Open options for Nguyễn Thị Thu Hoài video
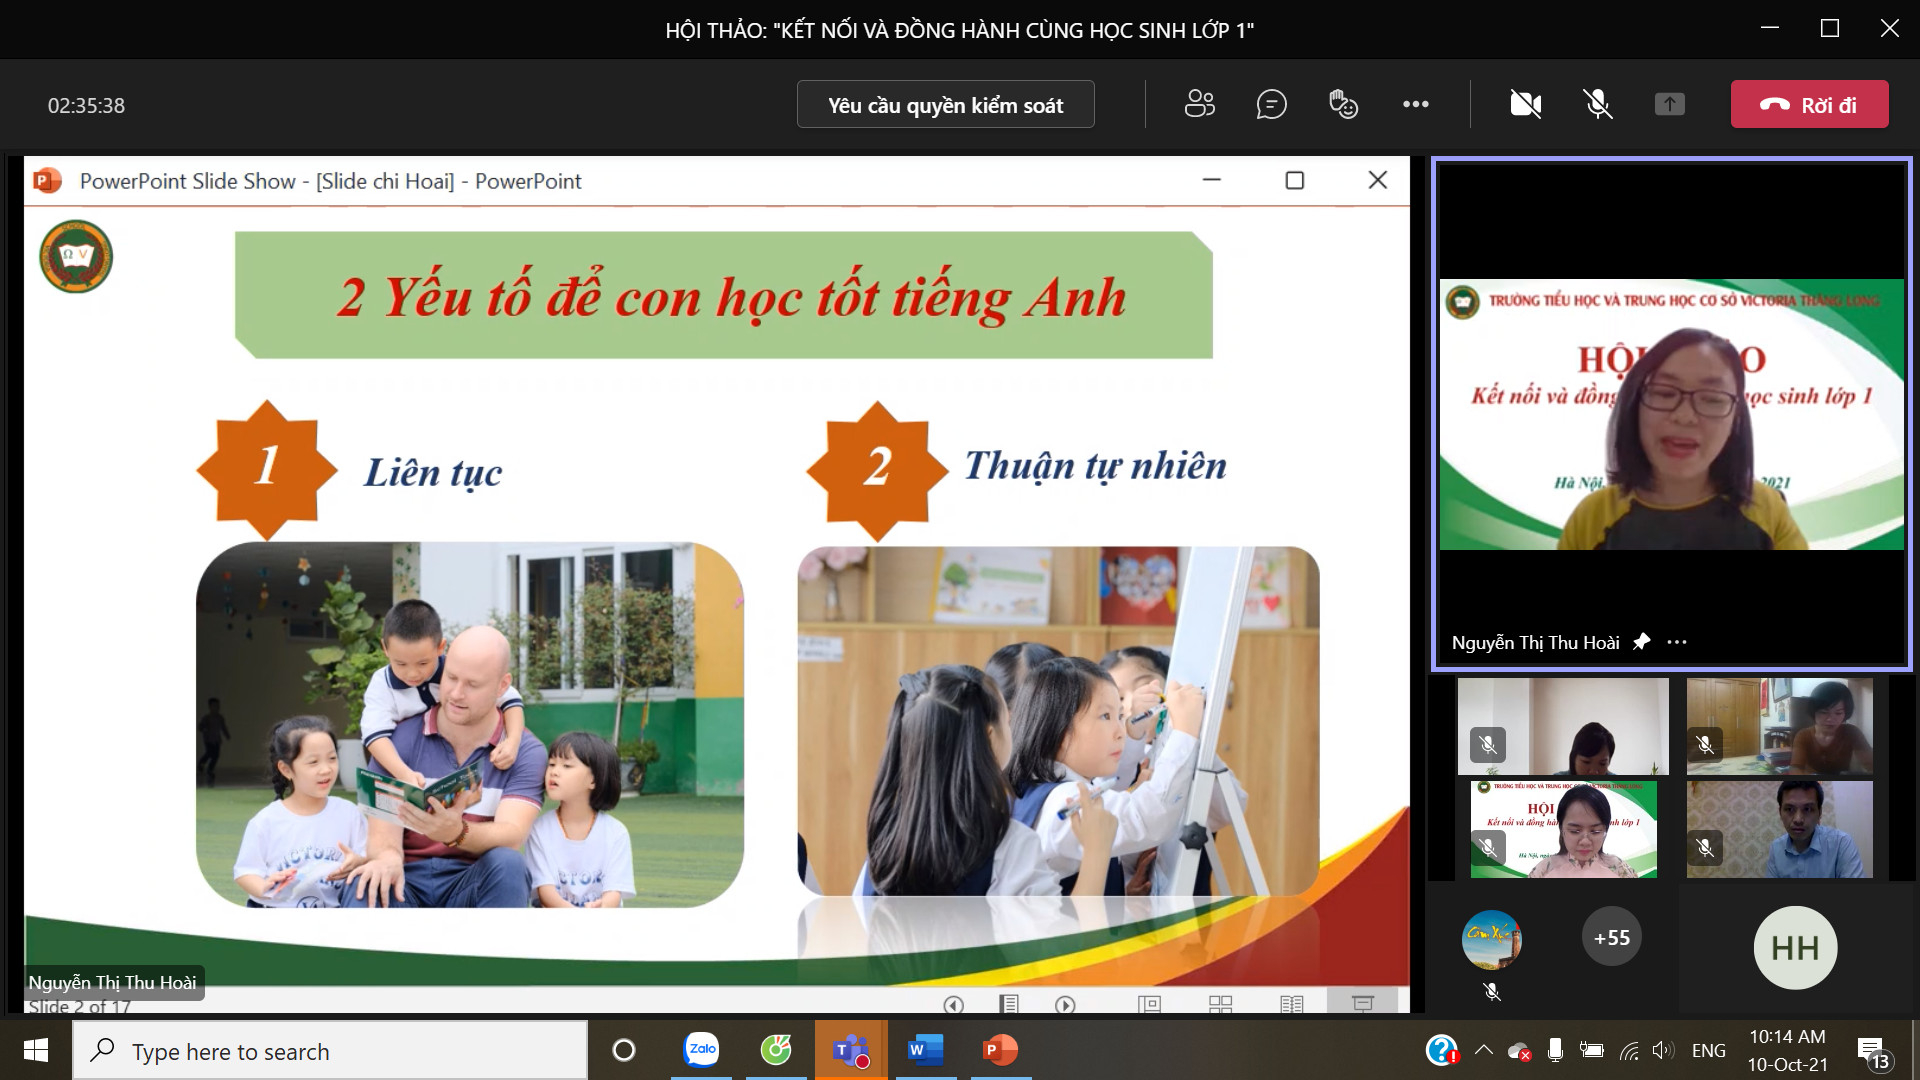 tap(1677, 643)
